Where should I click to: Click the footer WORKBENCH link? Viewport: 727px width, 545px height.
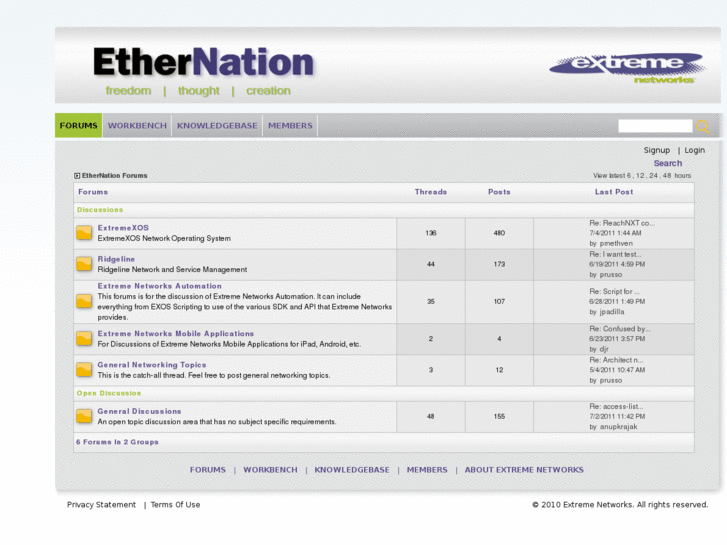pos(270,470)
